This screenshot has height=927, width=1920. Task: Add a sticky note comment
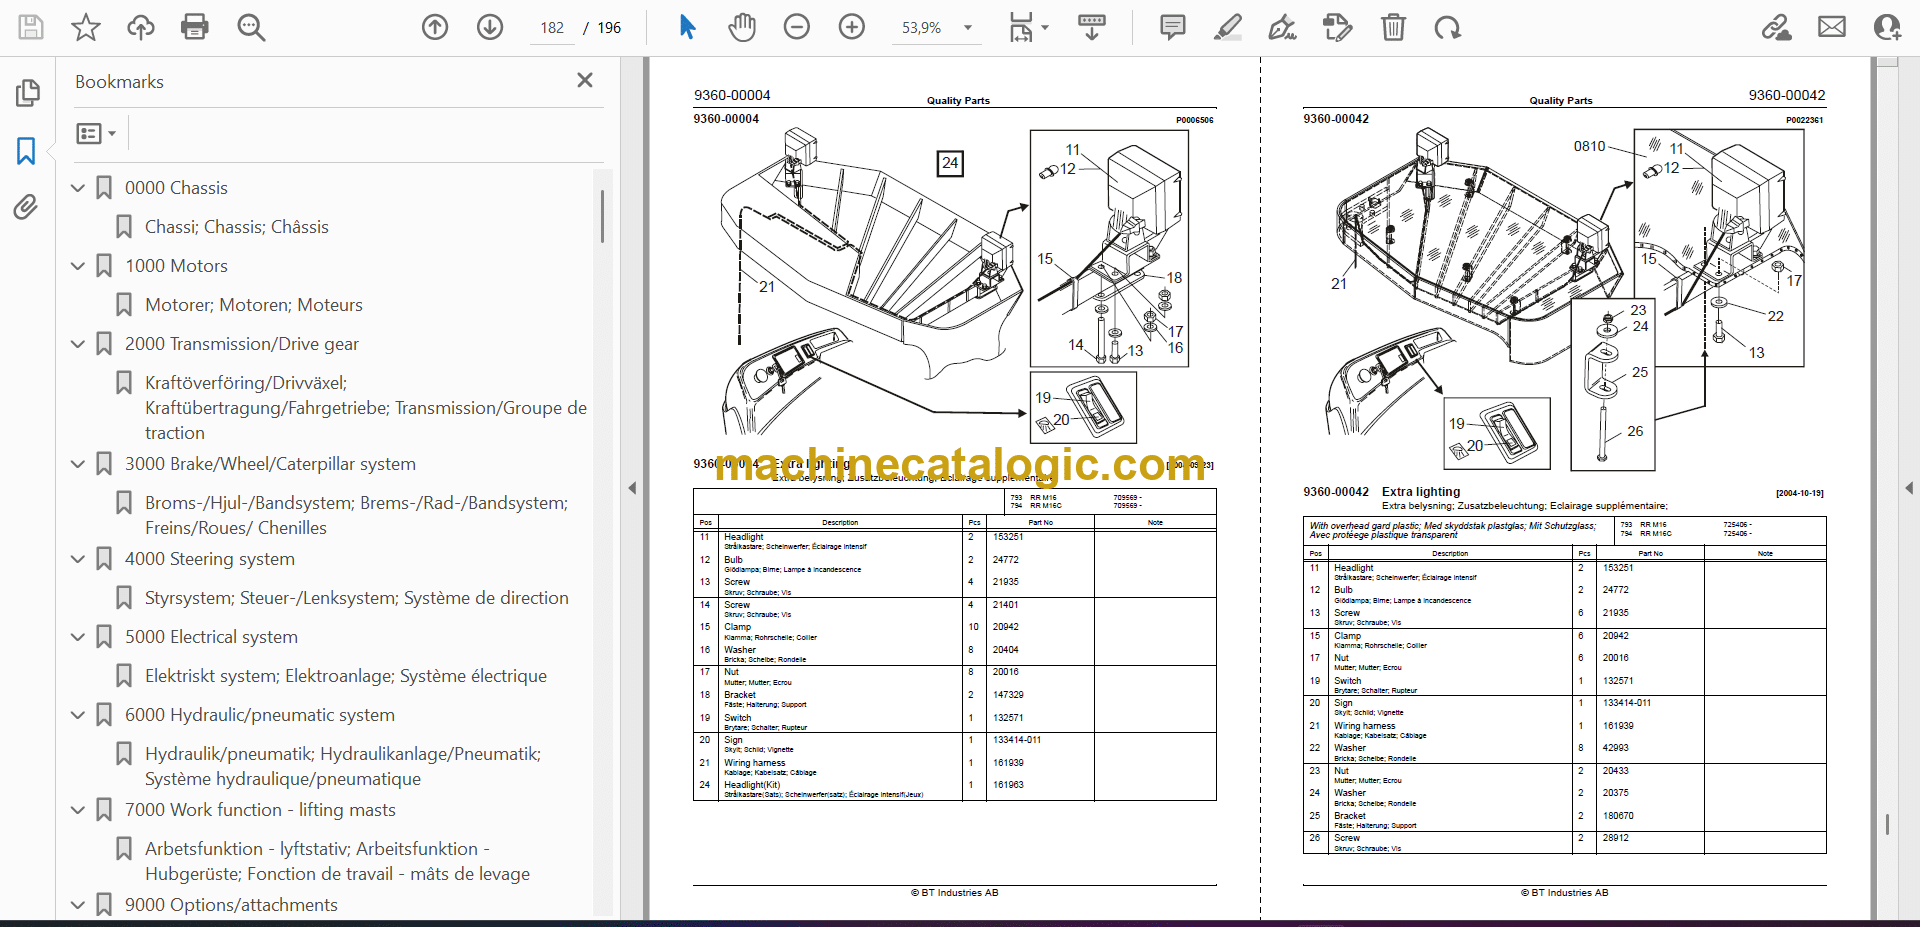[1173, 27]
